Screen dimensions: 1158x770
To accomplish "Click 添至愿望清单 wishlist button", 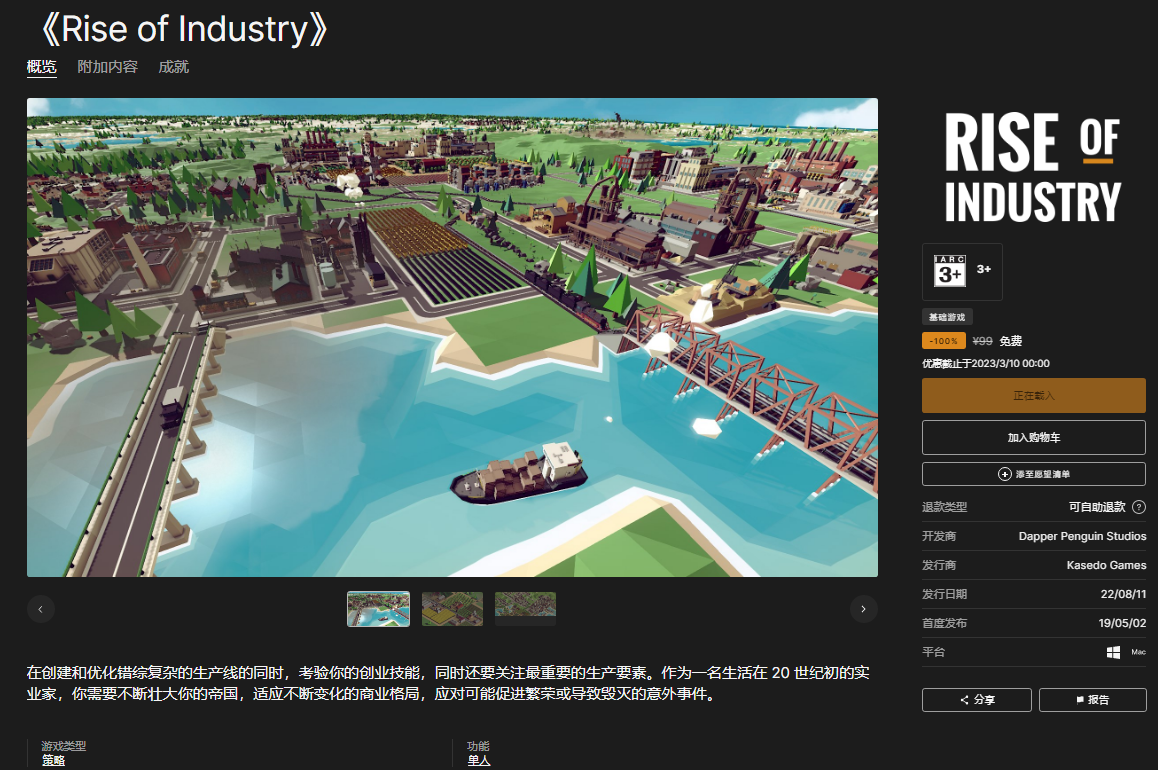I will [x=1033, y=474].
